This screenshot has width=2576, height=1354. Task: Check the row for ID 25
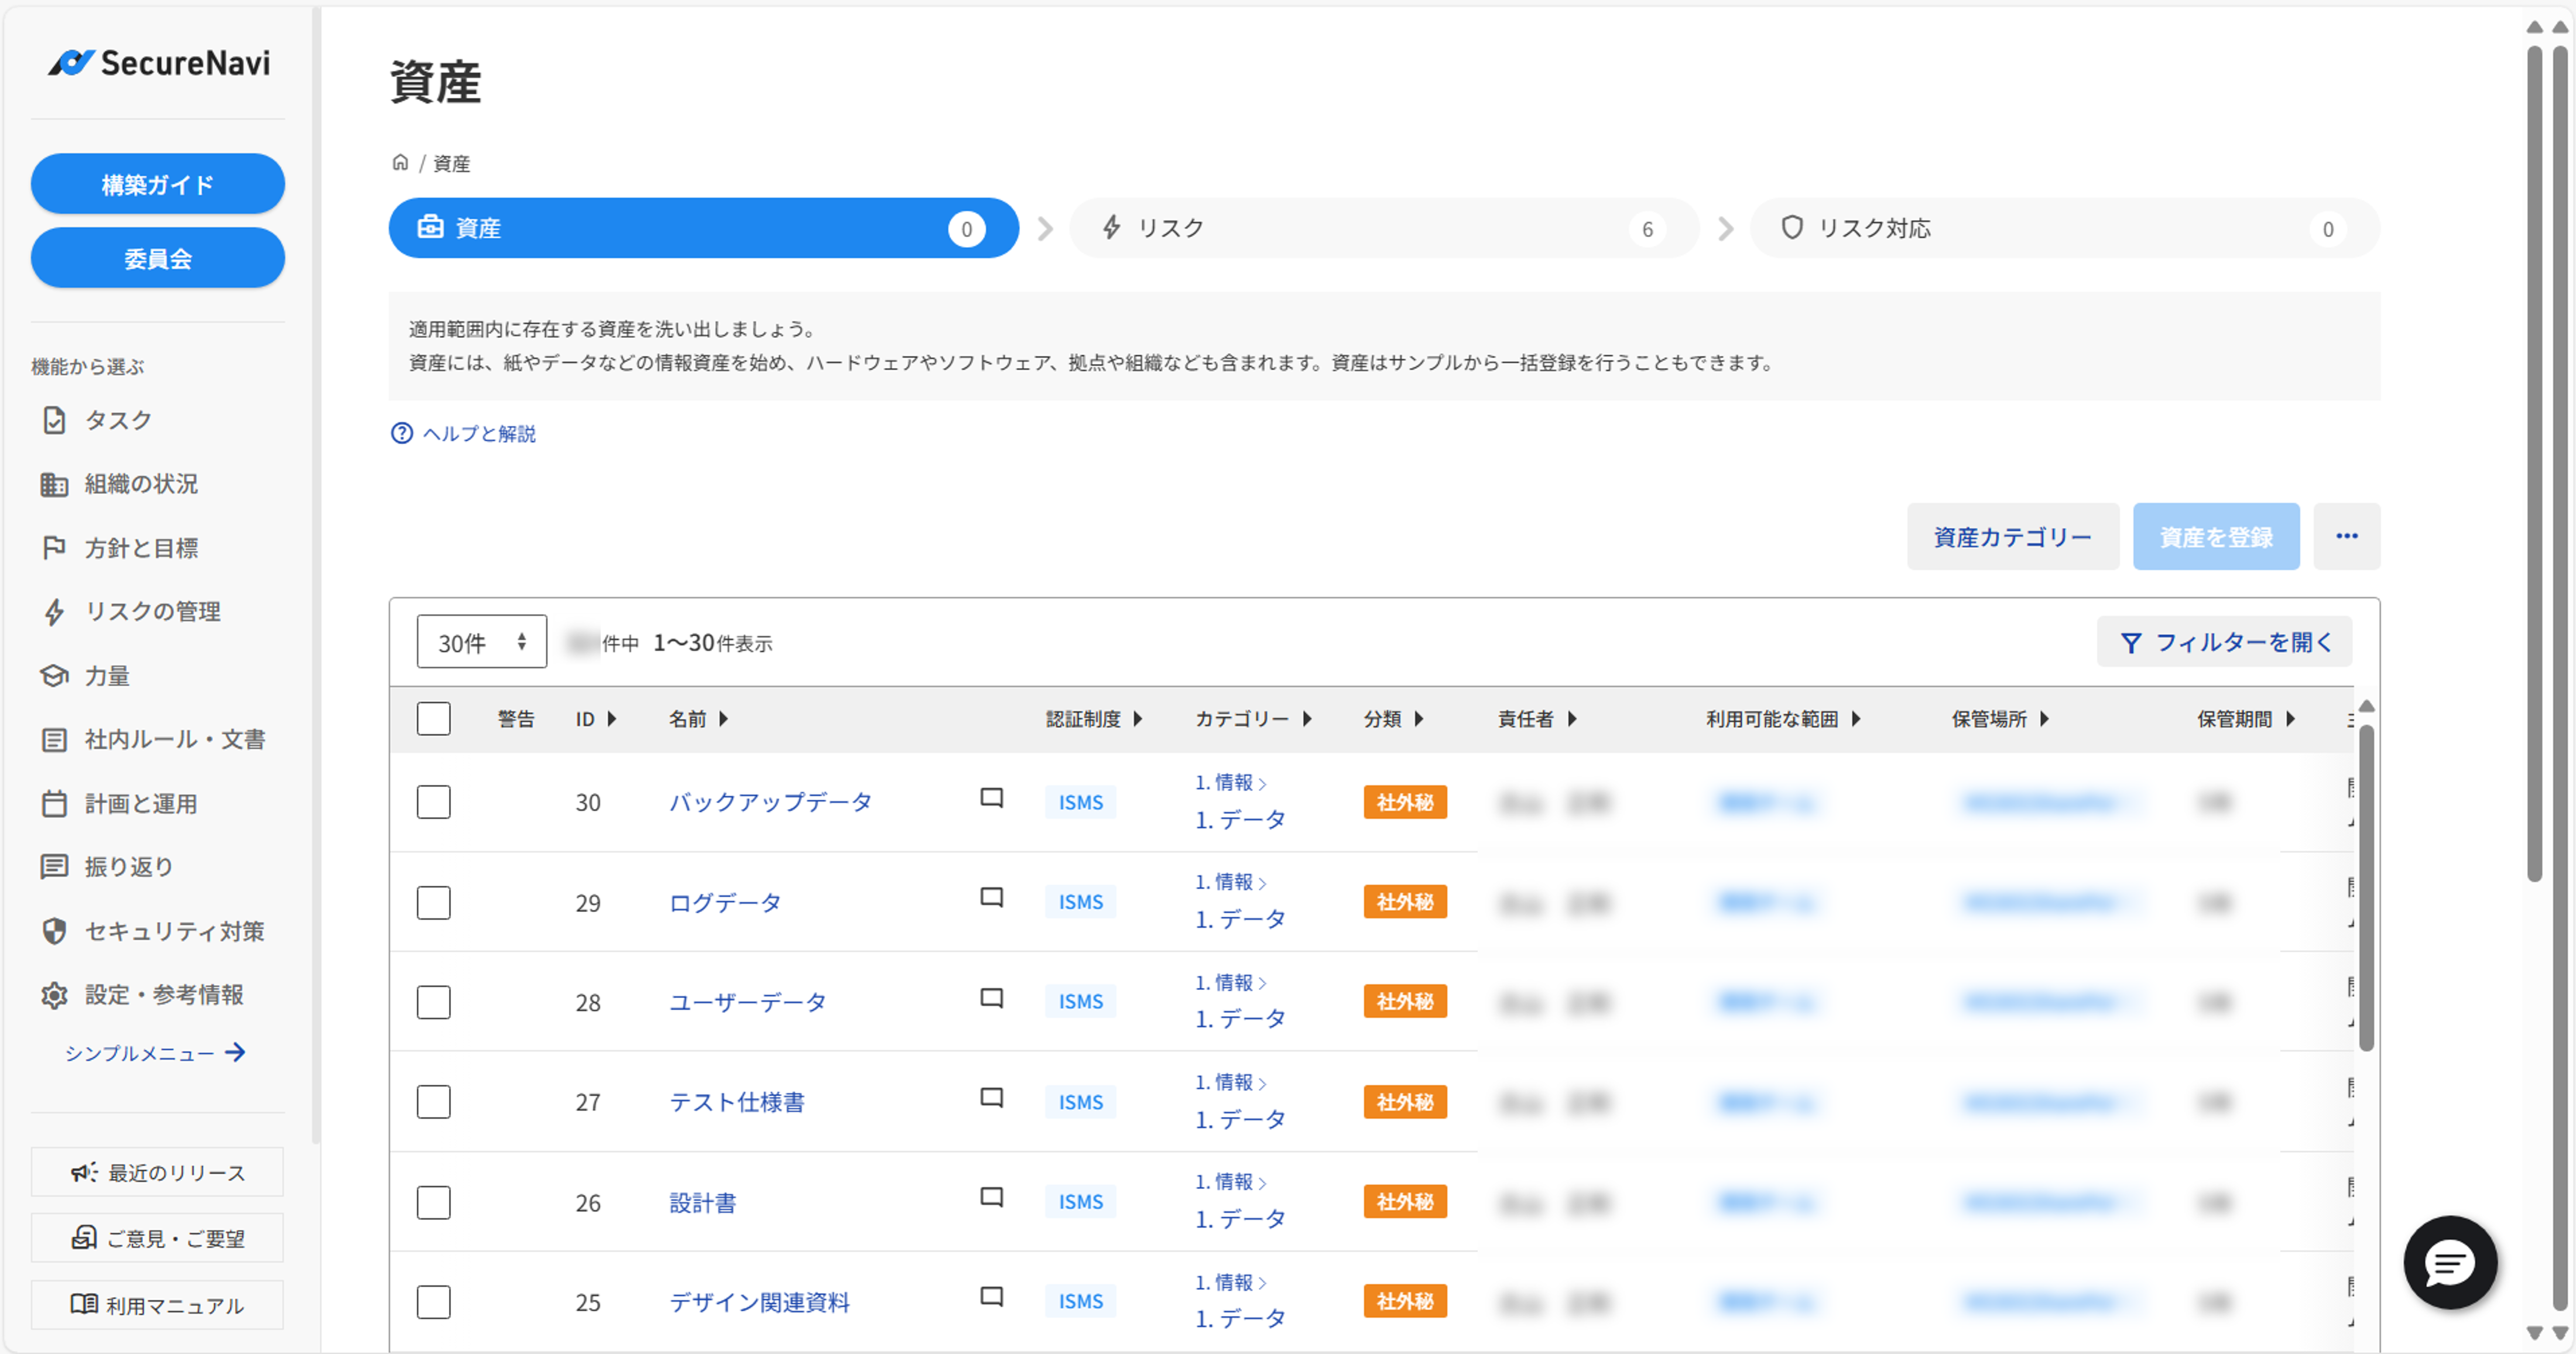433,1302
